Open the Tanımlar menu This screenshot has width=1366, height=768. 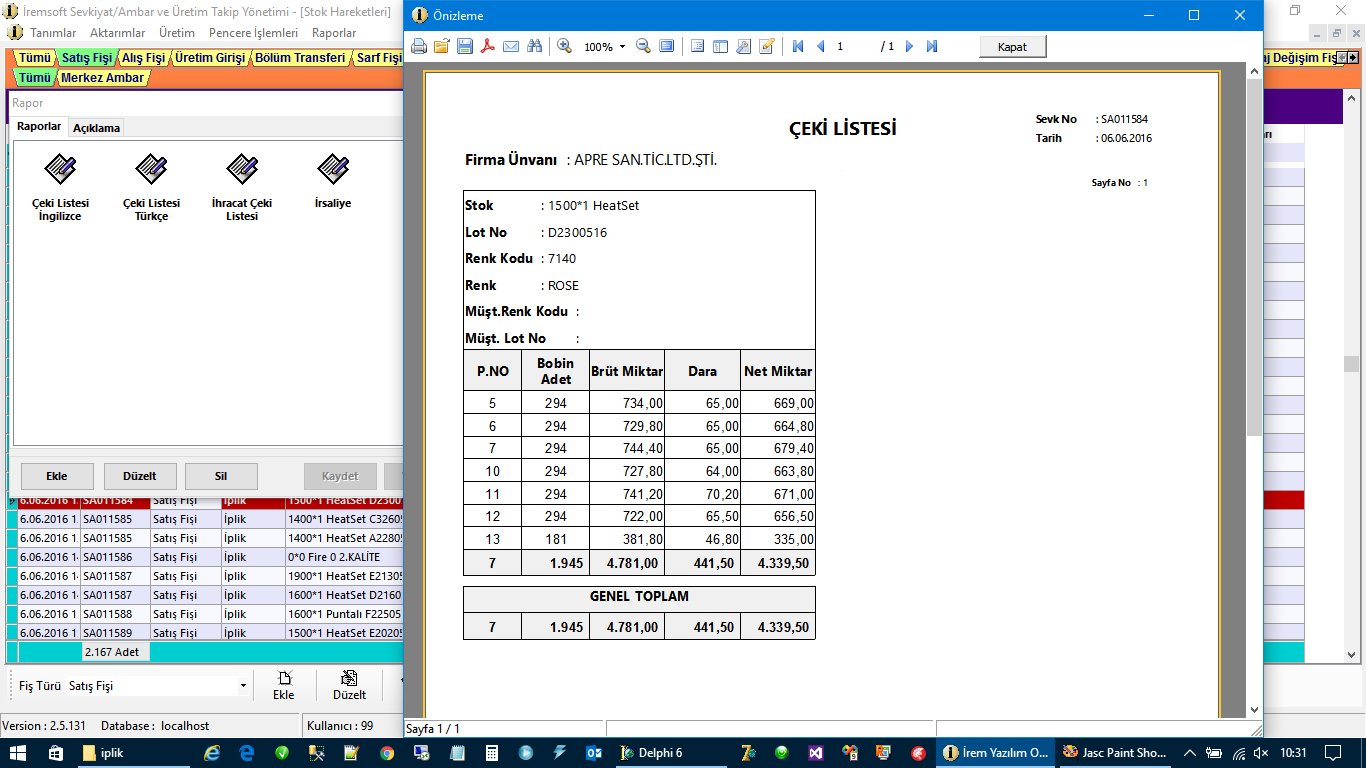[x=53, y=33]
